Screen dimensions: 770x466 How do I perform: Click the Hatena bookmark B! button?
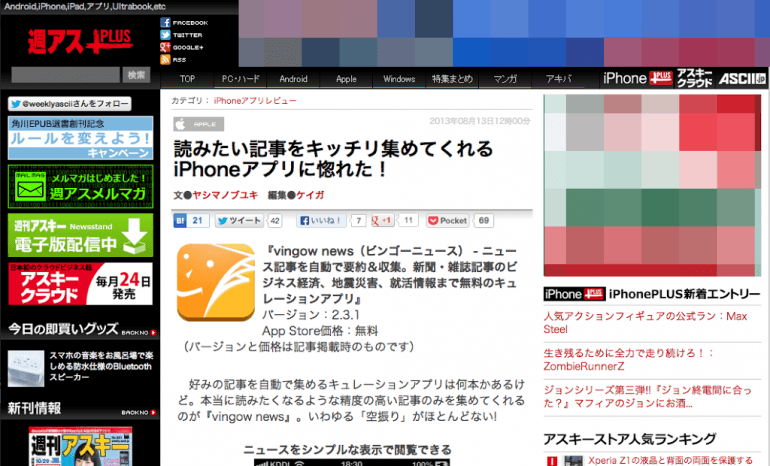180,220
